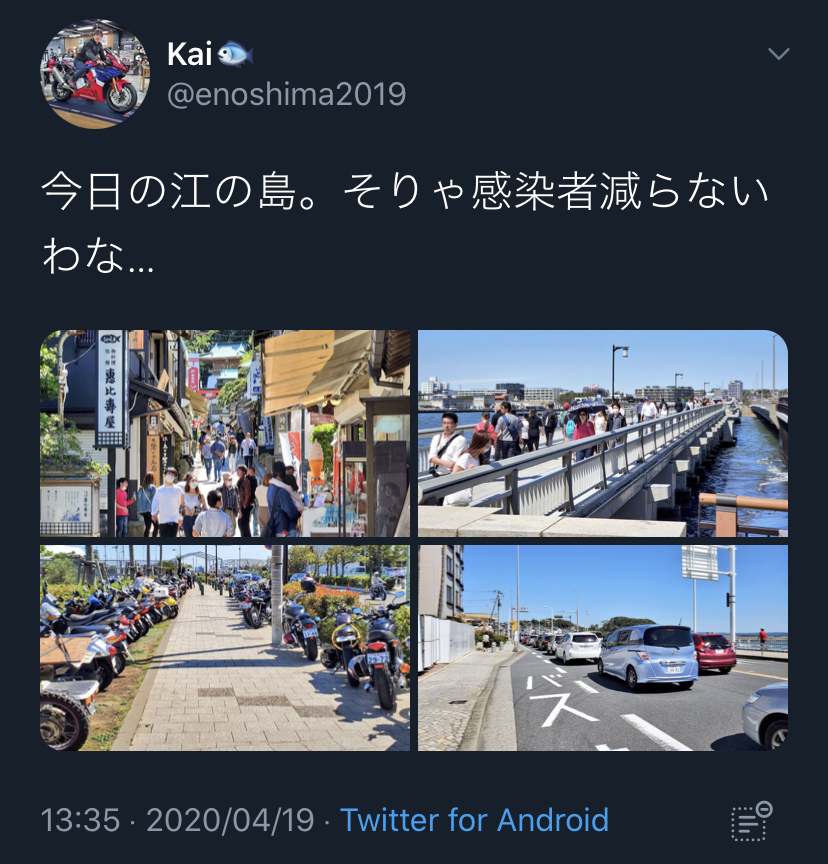Click the Twitter for Android source link
The height and width of the screenshot is (864, 828).
[474, 820]
